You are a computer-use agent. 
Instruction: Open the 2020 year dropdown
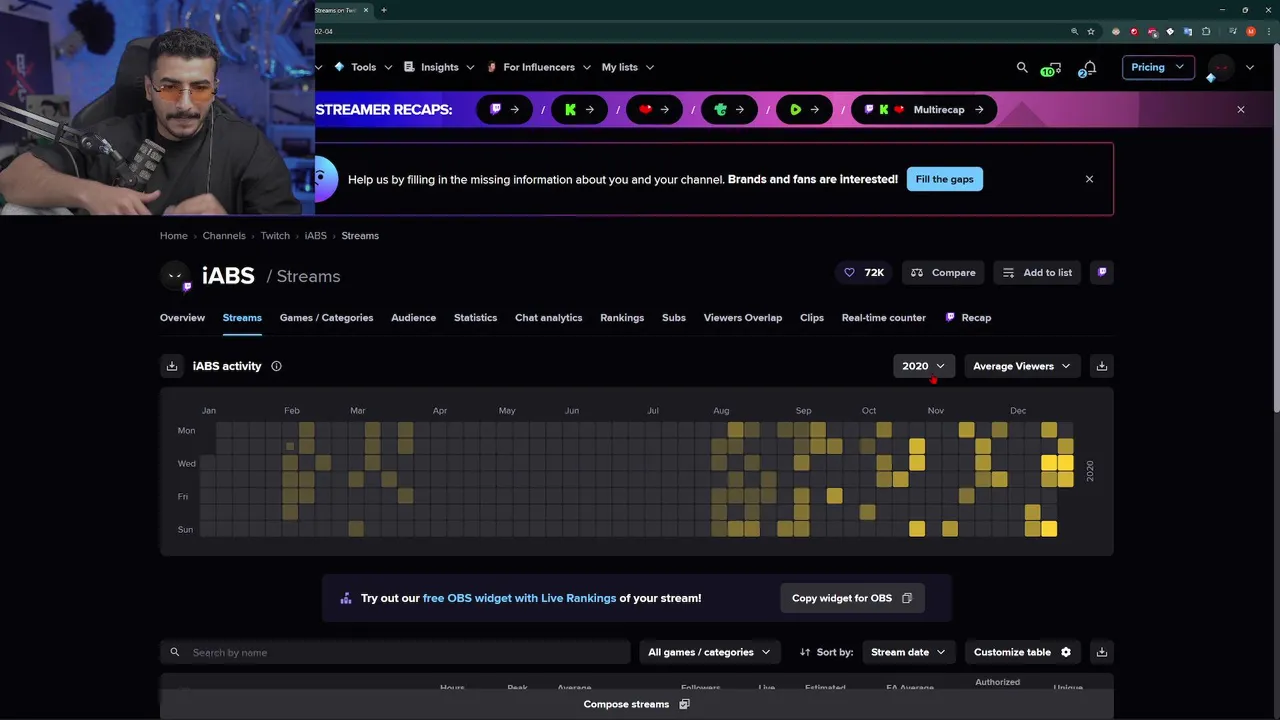[924, 366]
